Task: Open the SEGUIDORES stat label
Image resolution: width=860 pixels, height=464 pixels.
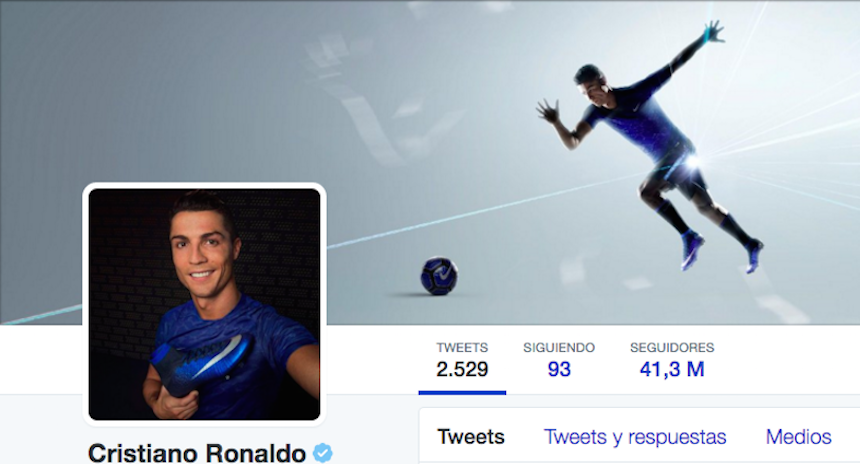Action: click(x=672, y=348)
